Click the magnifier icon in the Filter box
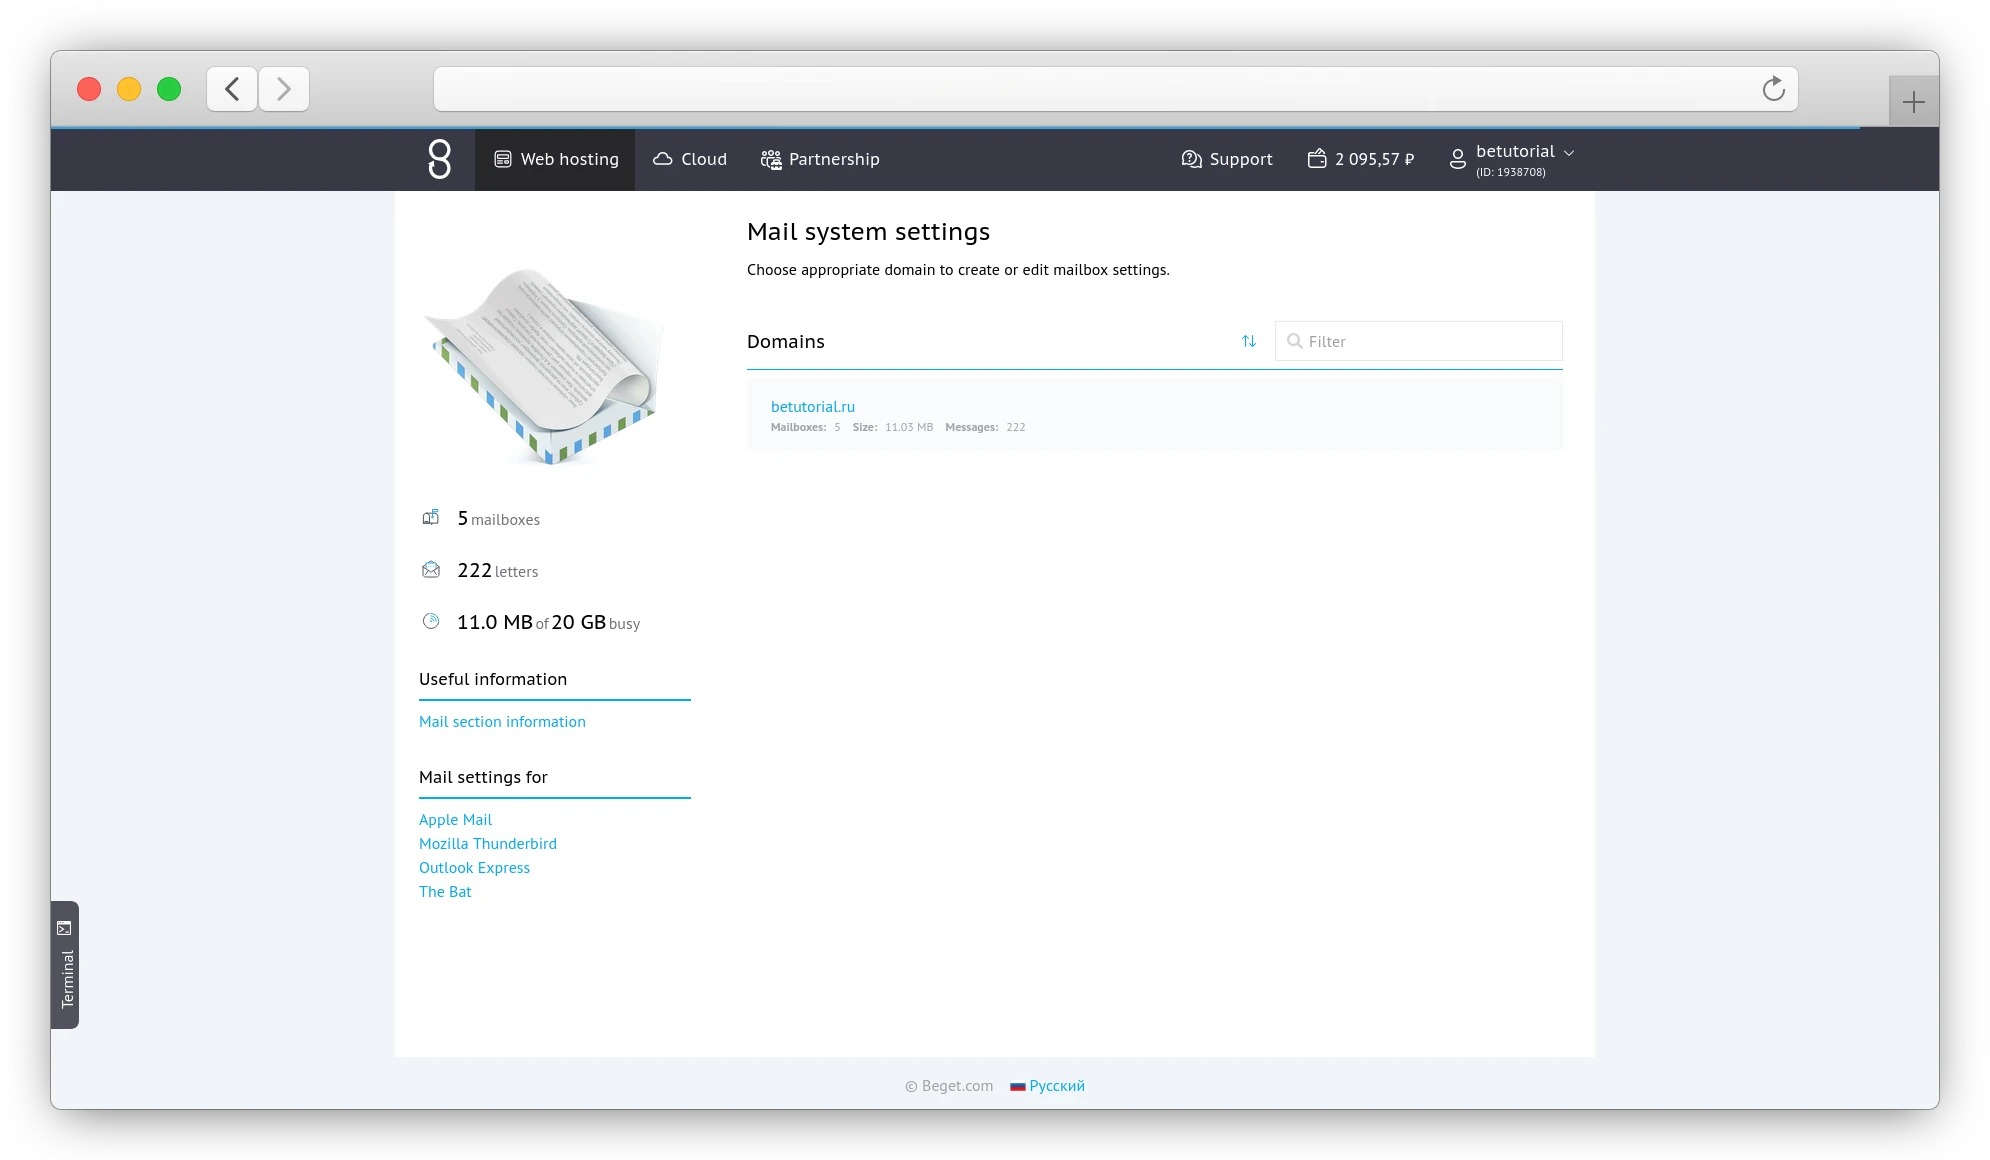 tap(1296, 341)
